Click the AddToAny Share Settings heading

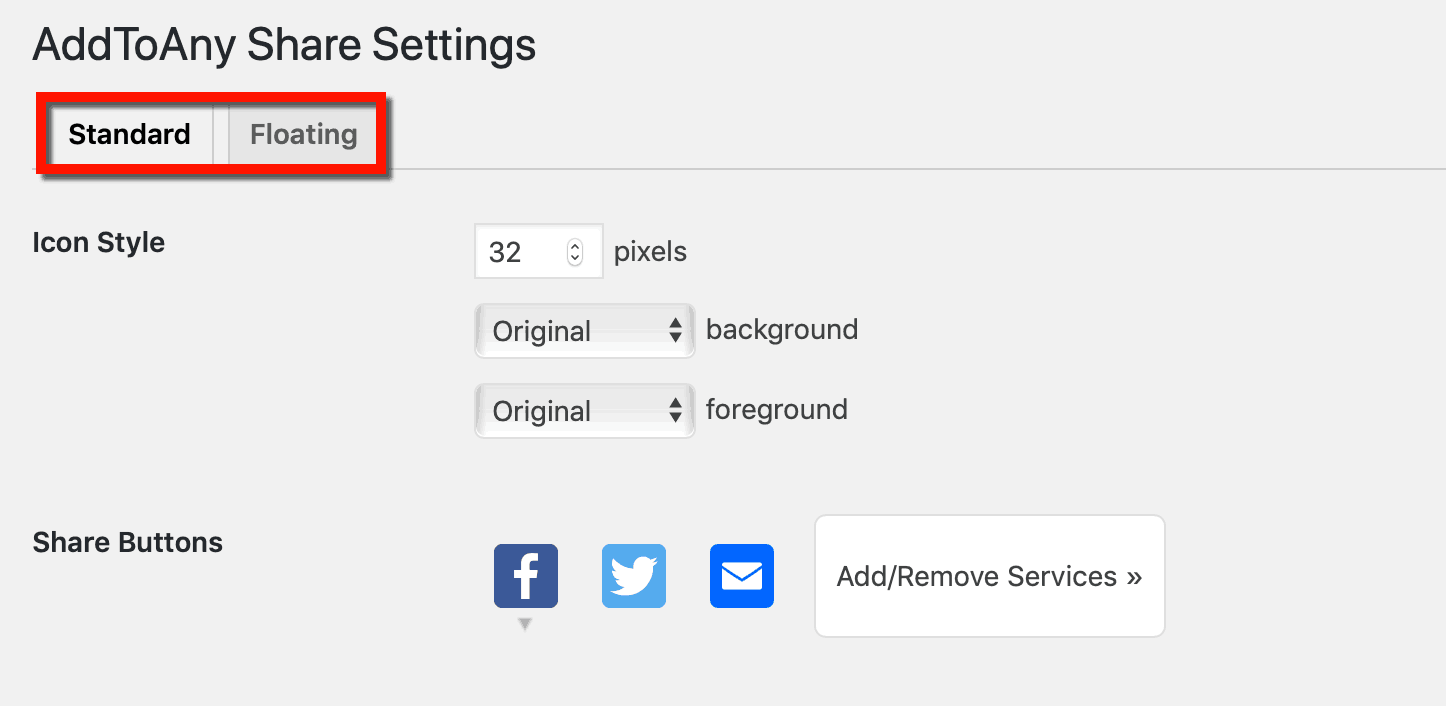(x=284, y=44)
